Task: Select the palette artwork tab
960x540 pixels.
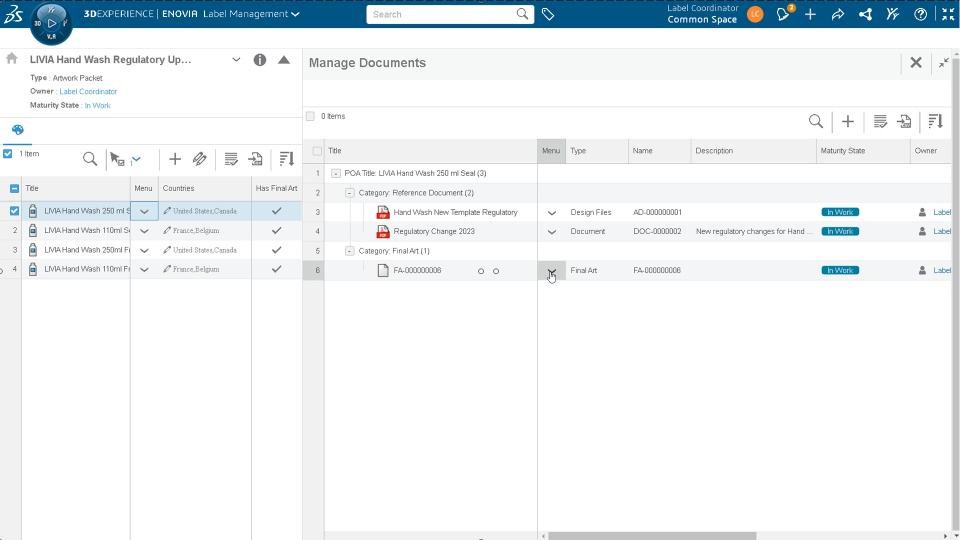Action: click(17, 130)
